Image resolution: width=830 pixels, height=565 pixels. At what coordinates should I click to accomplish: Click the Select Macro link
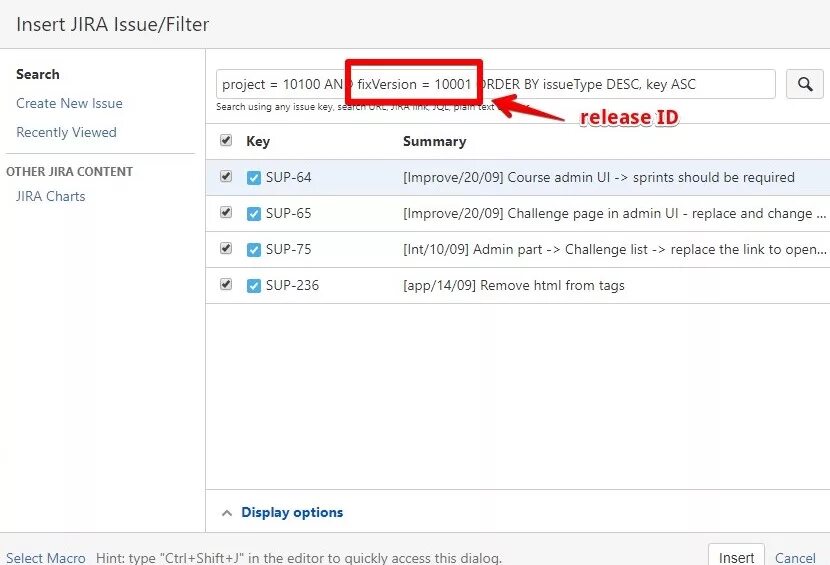[46, 558]
